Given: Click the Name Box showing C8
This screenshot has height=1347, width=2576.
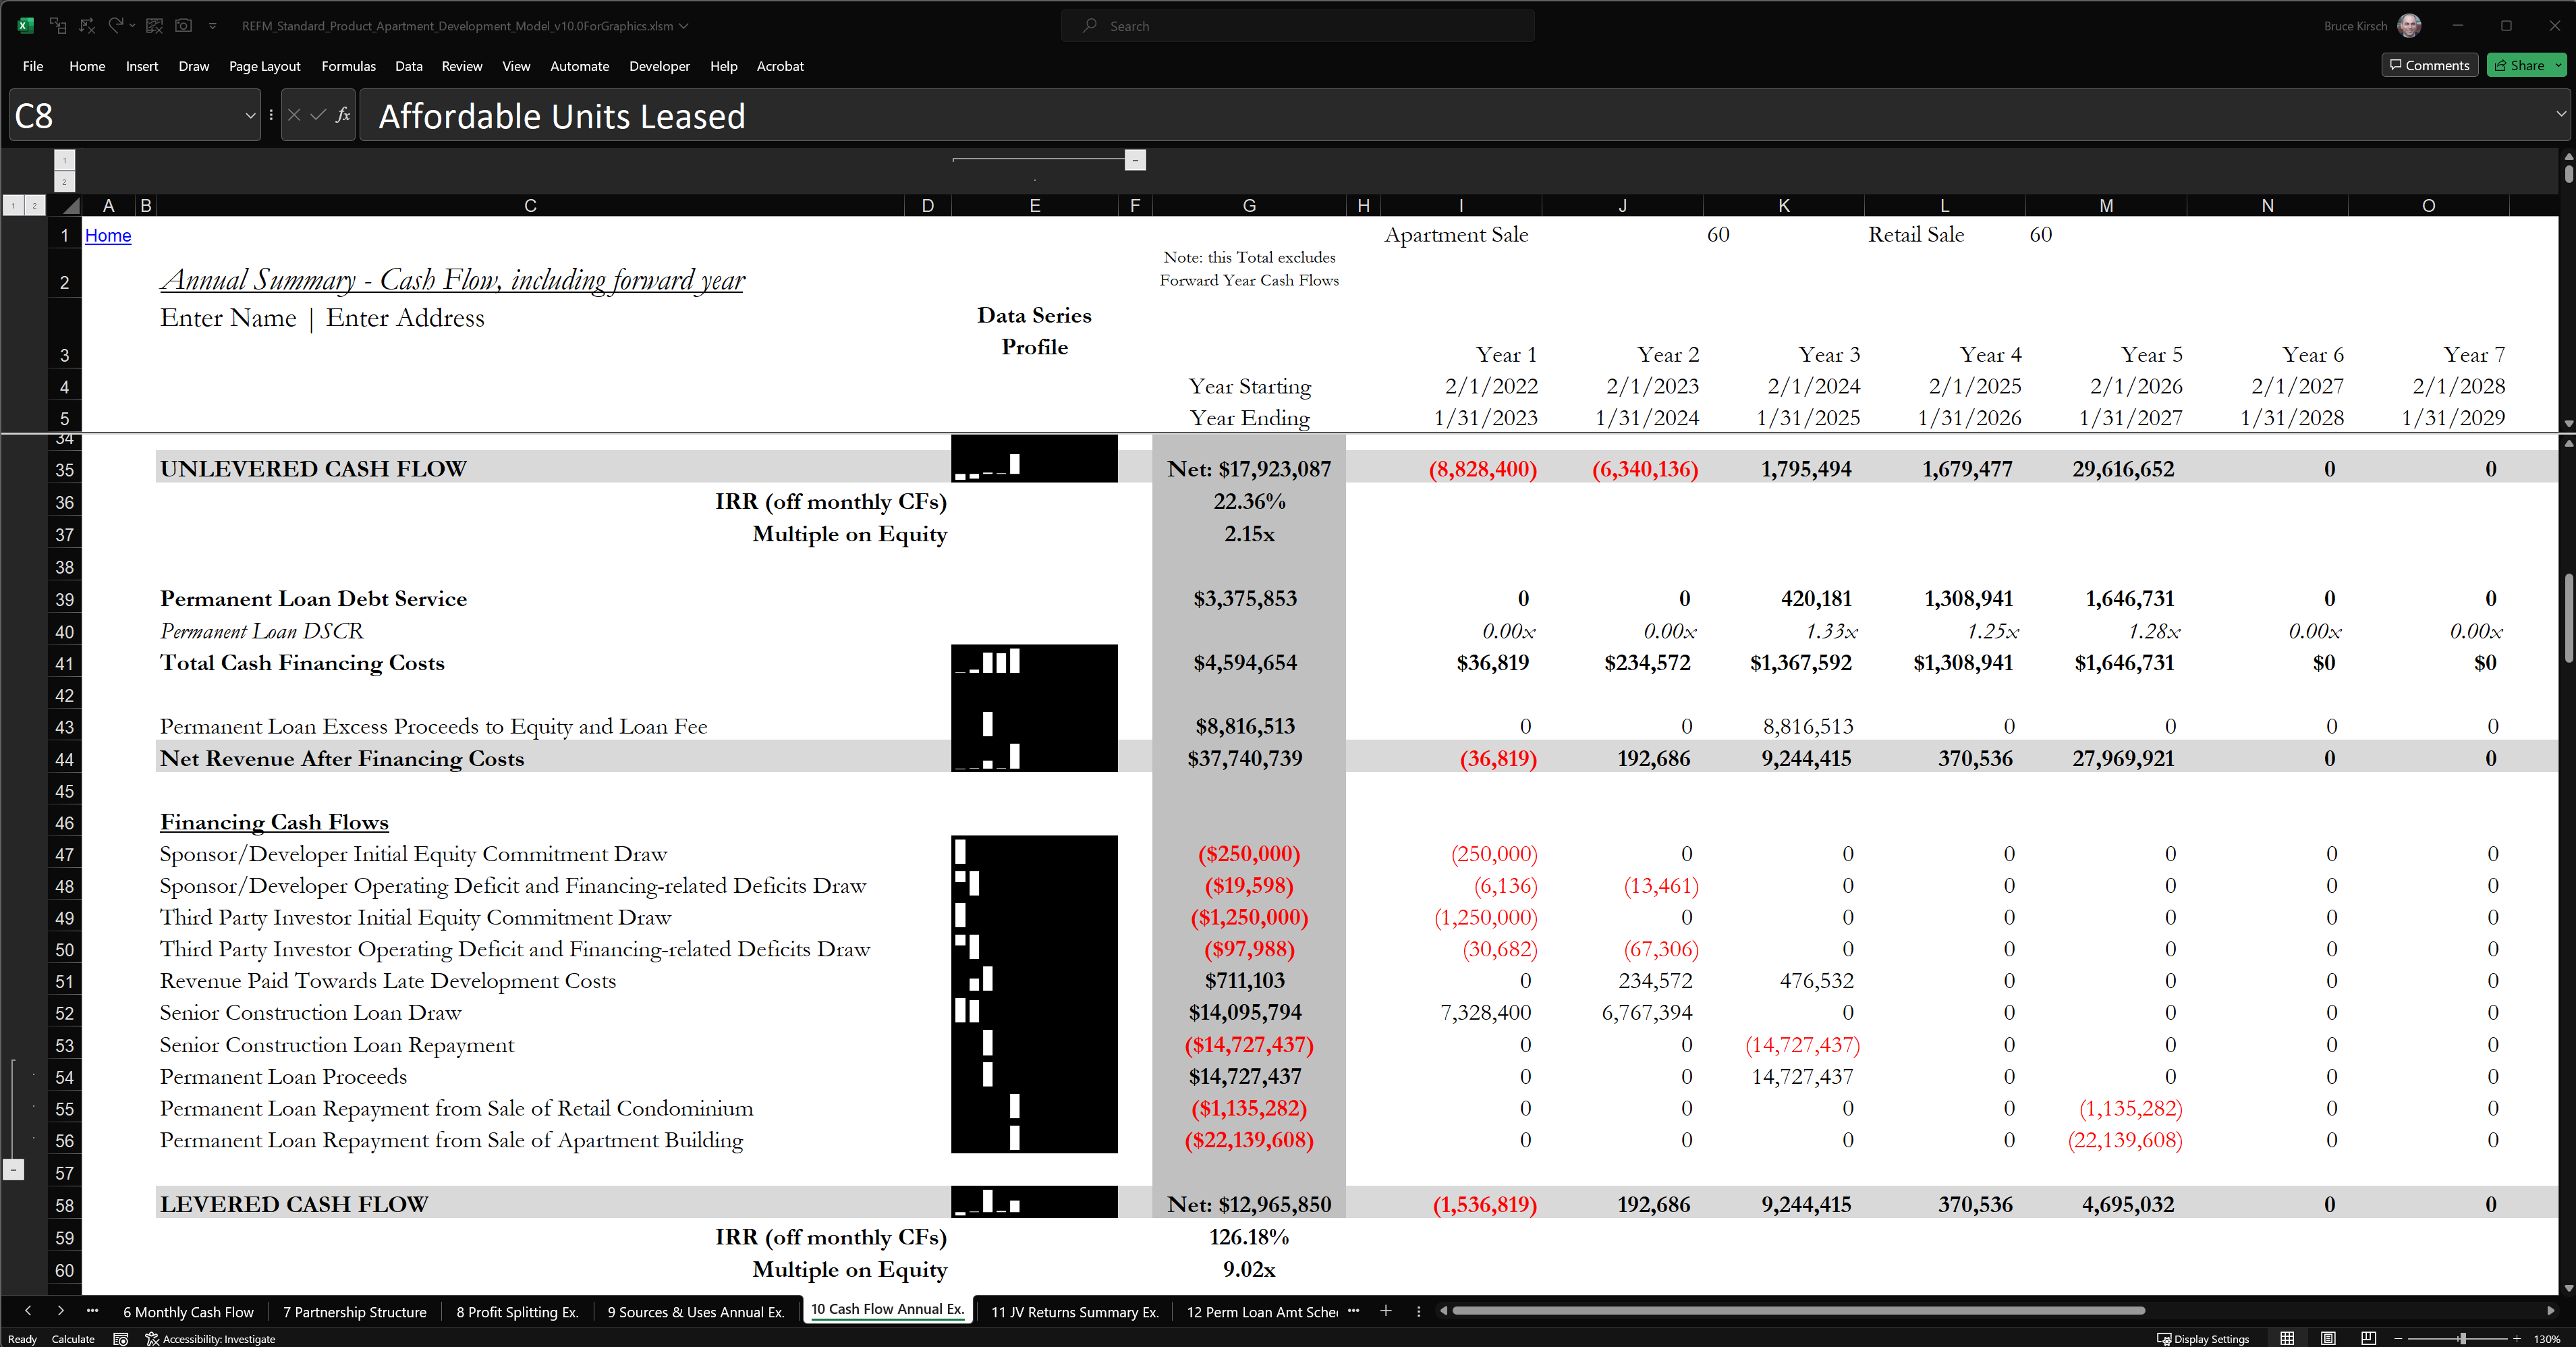Looking at the screenshot, I should pos(125,116).
